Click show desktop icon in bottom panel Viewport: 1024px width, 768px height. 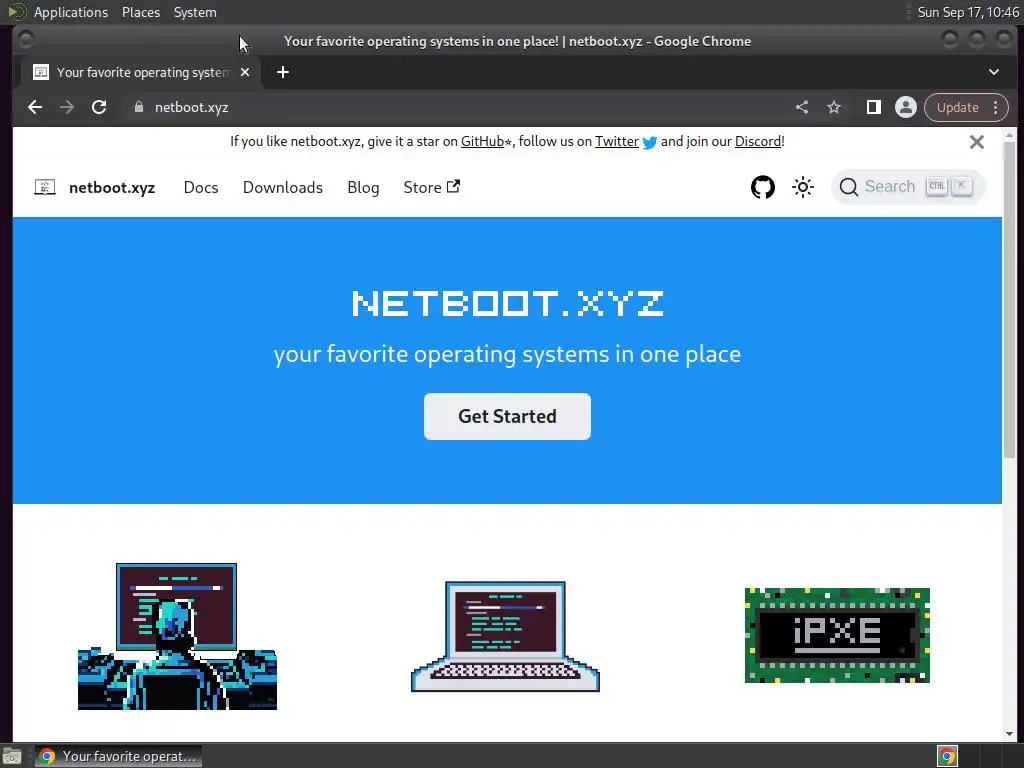pos(12,756)
